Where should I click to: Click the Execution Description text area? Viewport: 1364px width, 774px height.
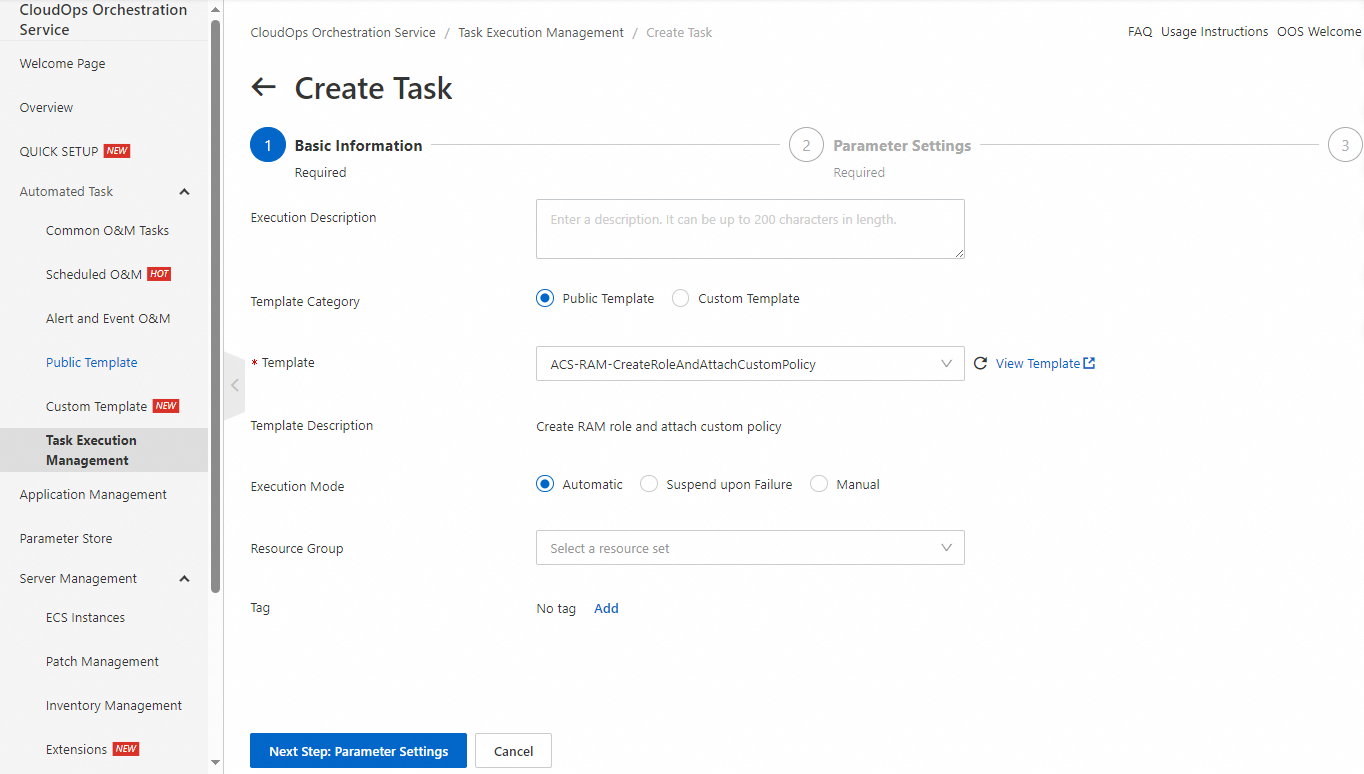coord(750,229)
